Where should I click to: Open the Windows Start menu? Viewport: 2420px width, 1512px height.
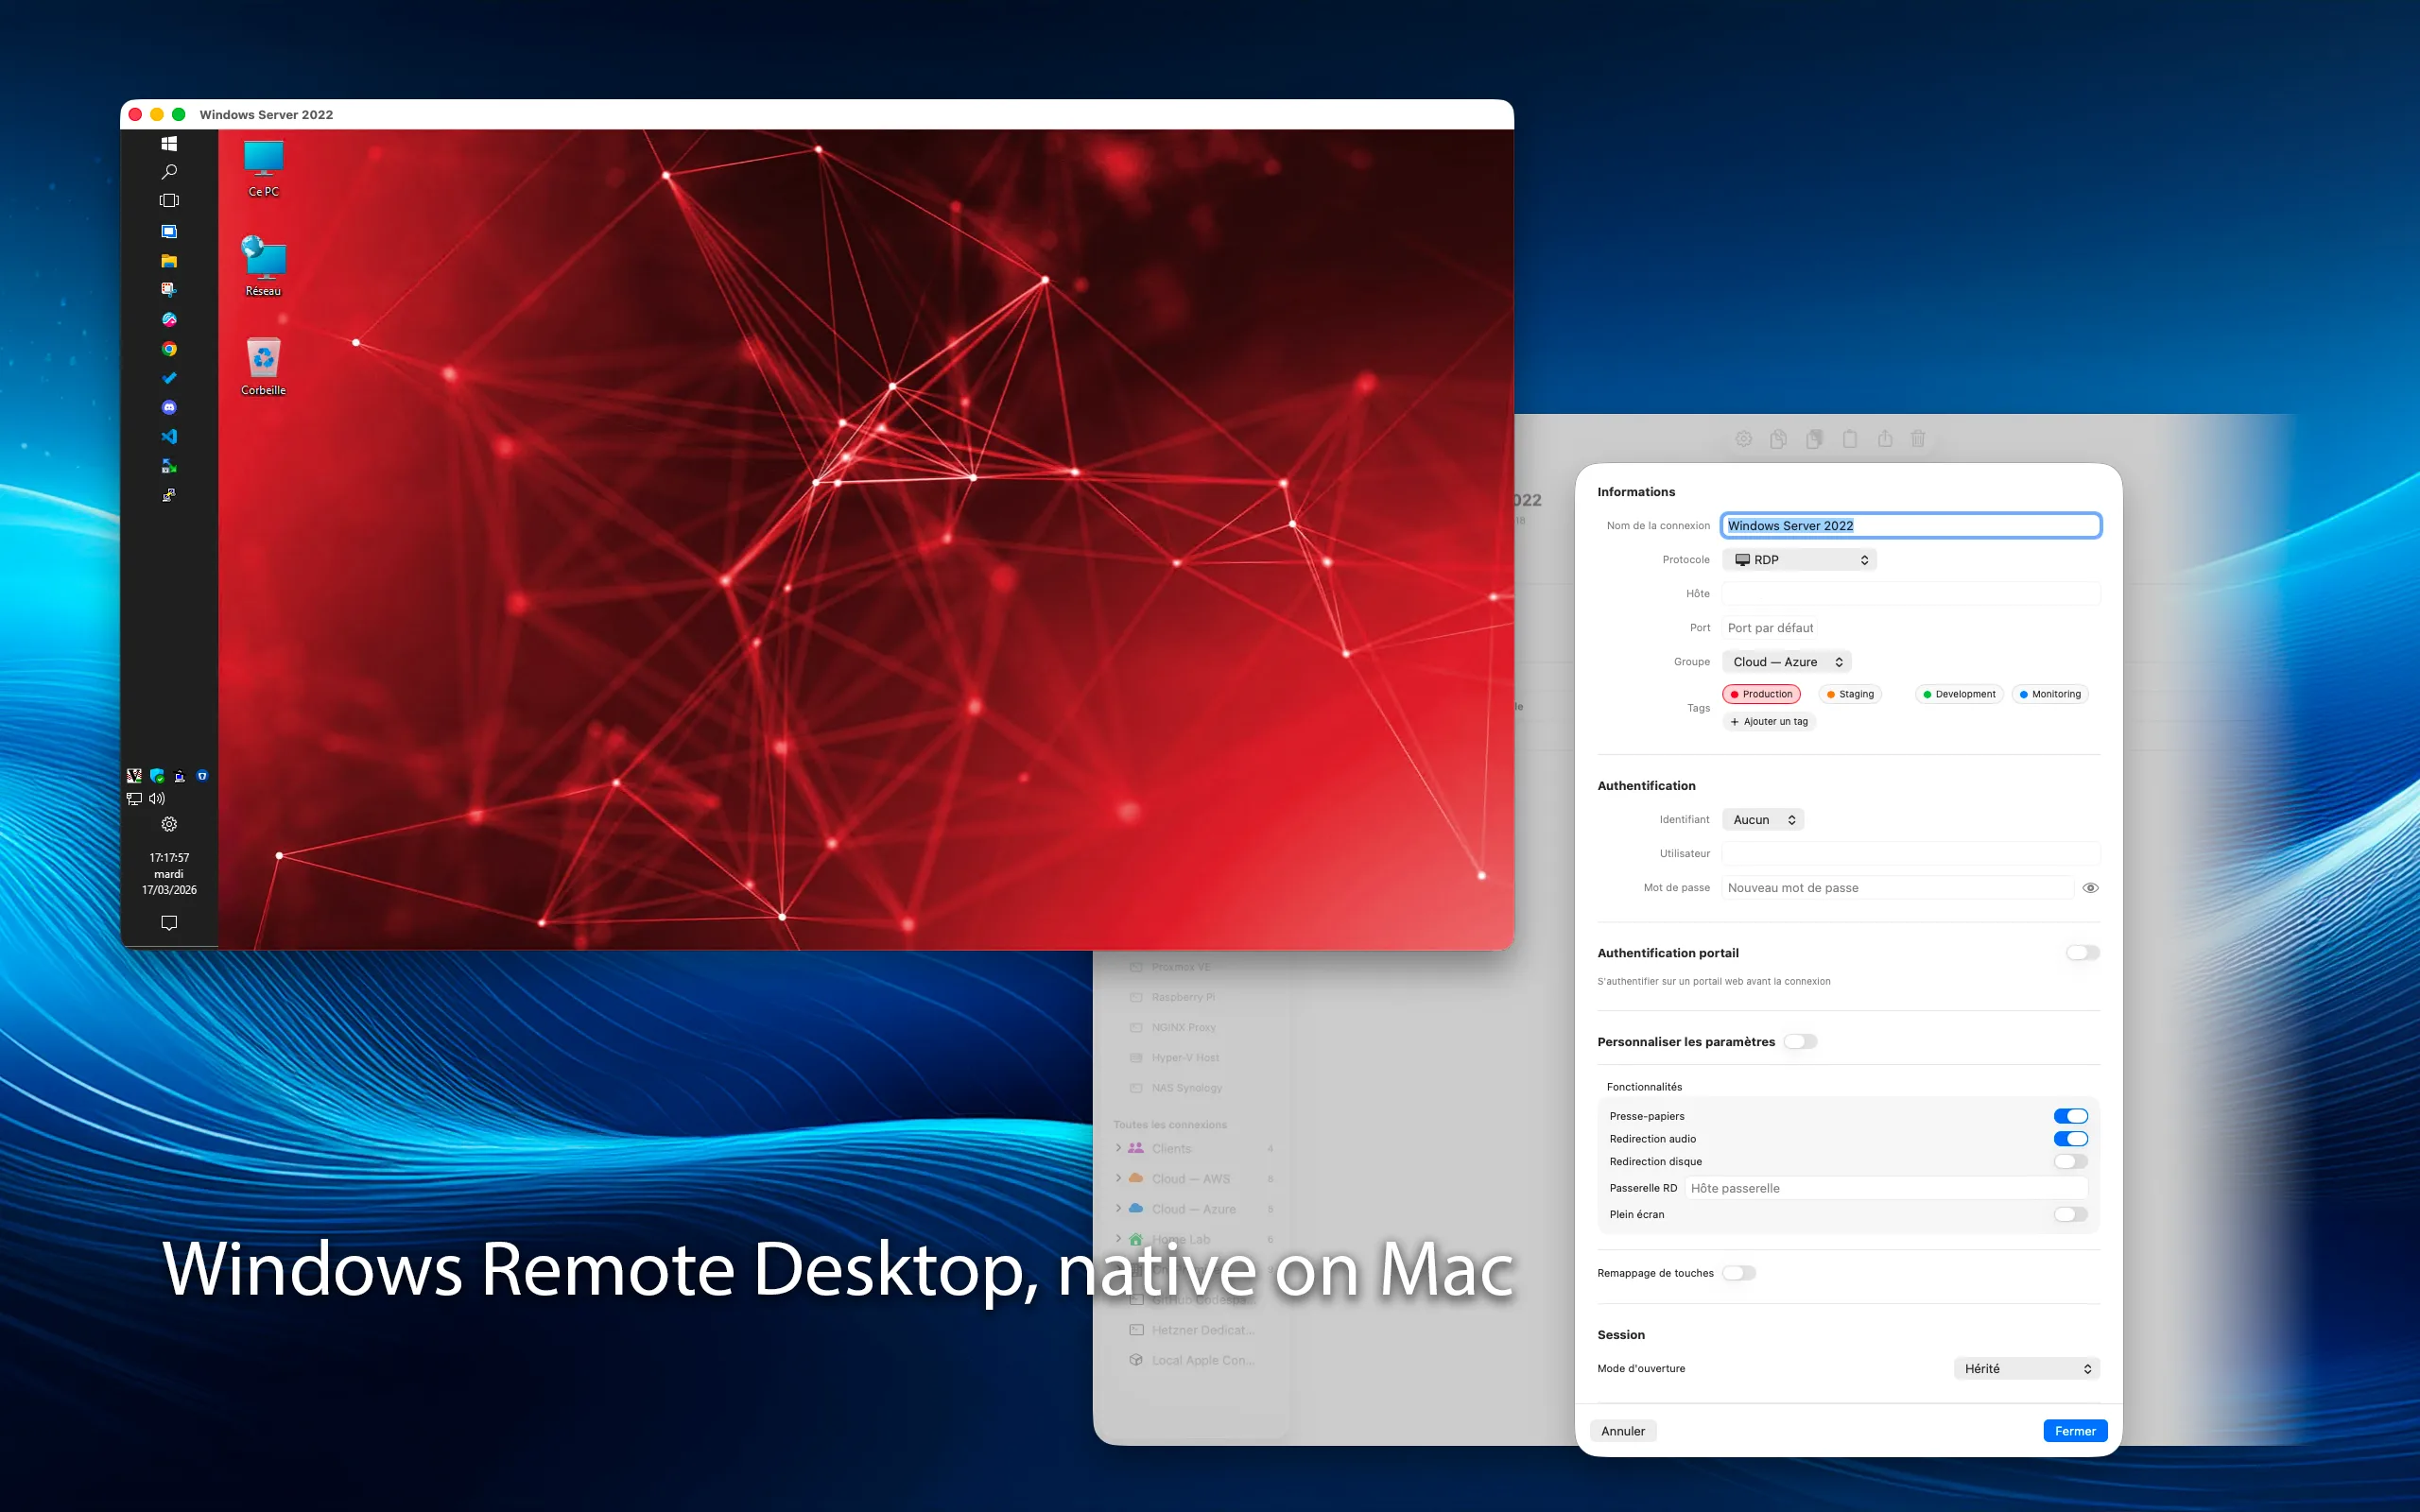[169, 143]
